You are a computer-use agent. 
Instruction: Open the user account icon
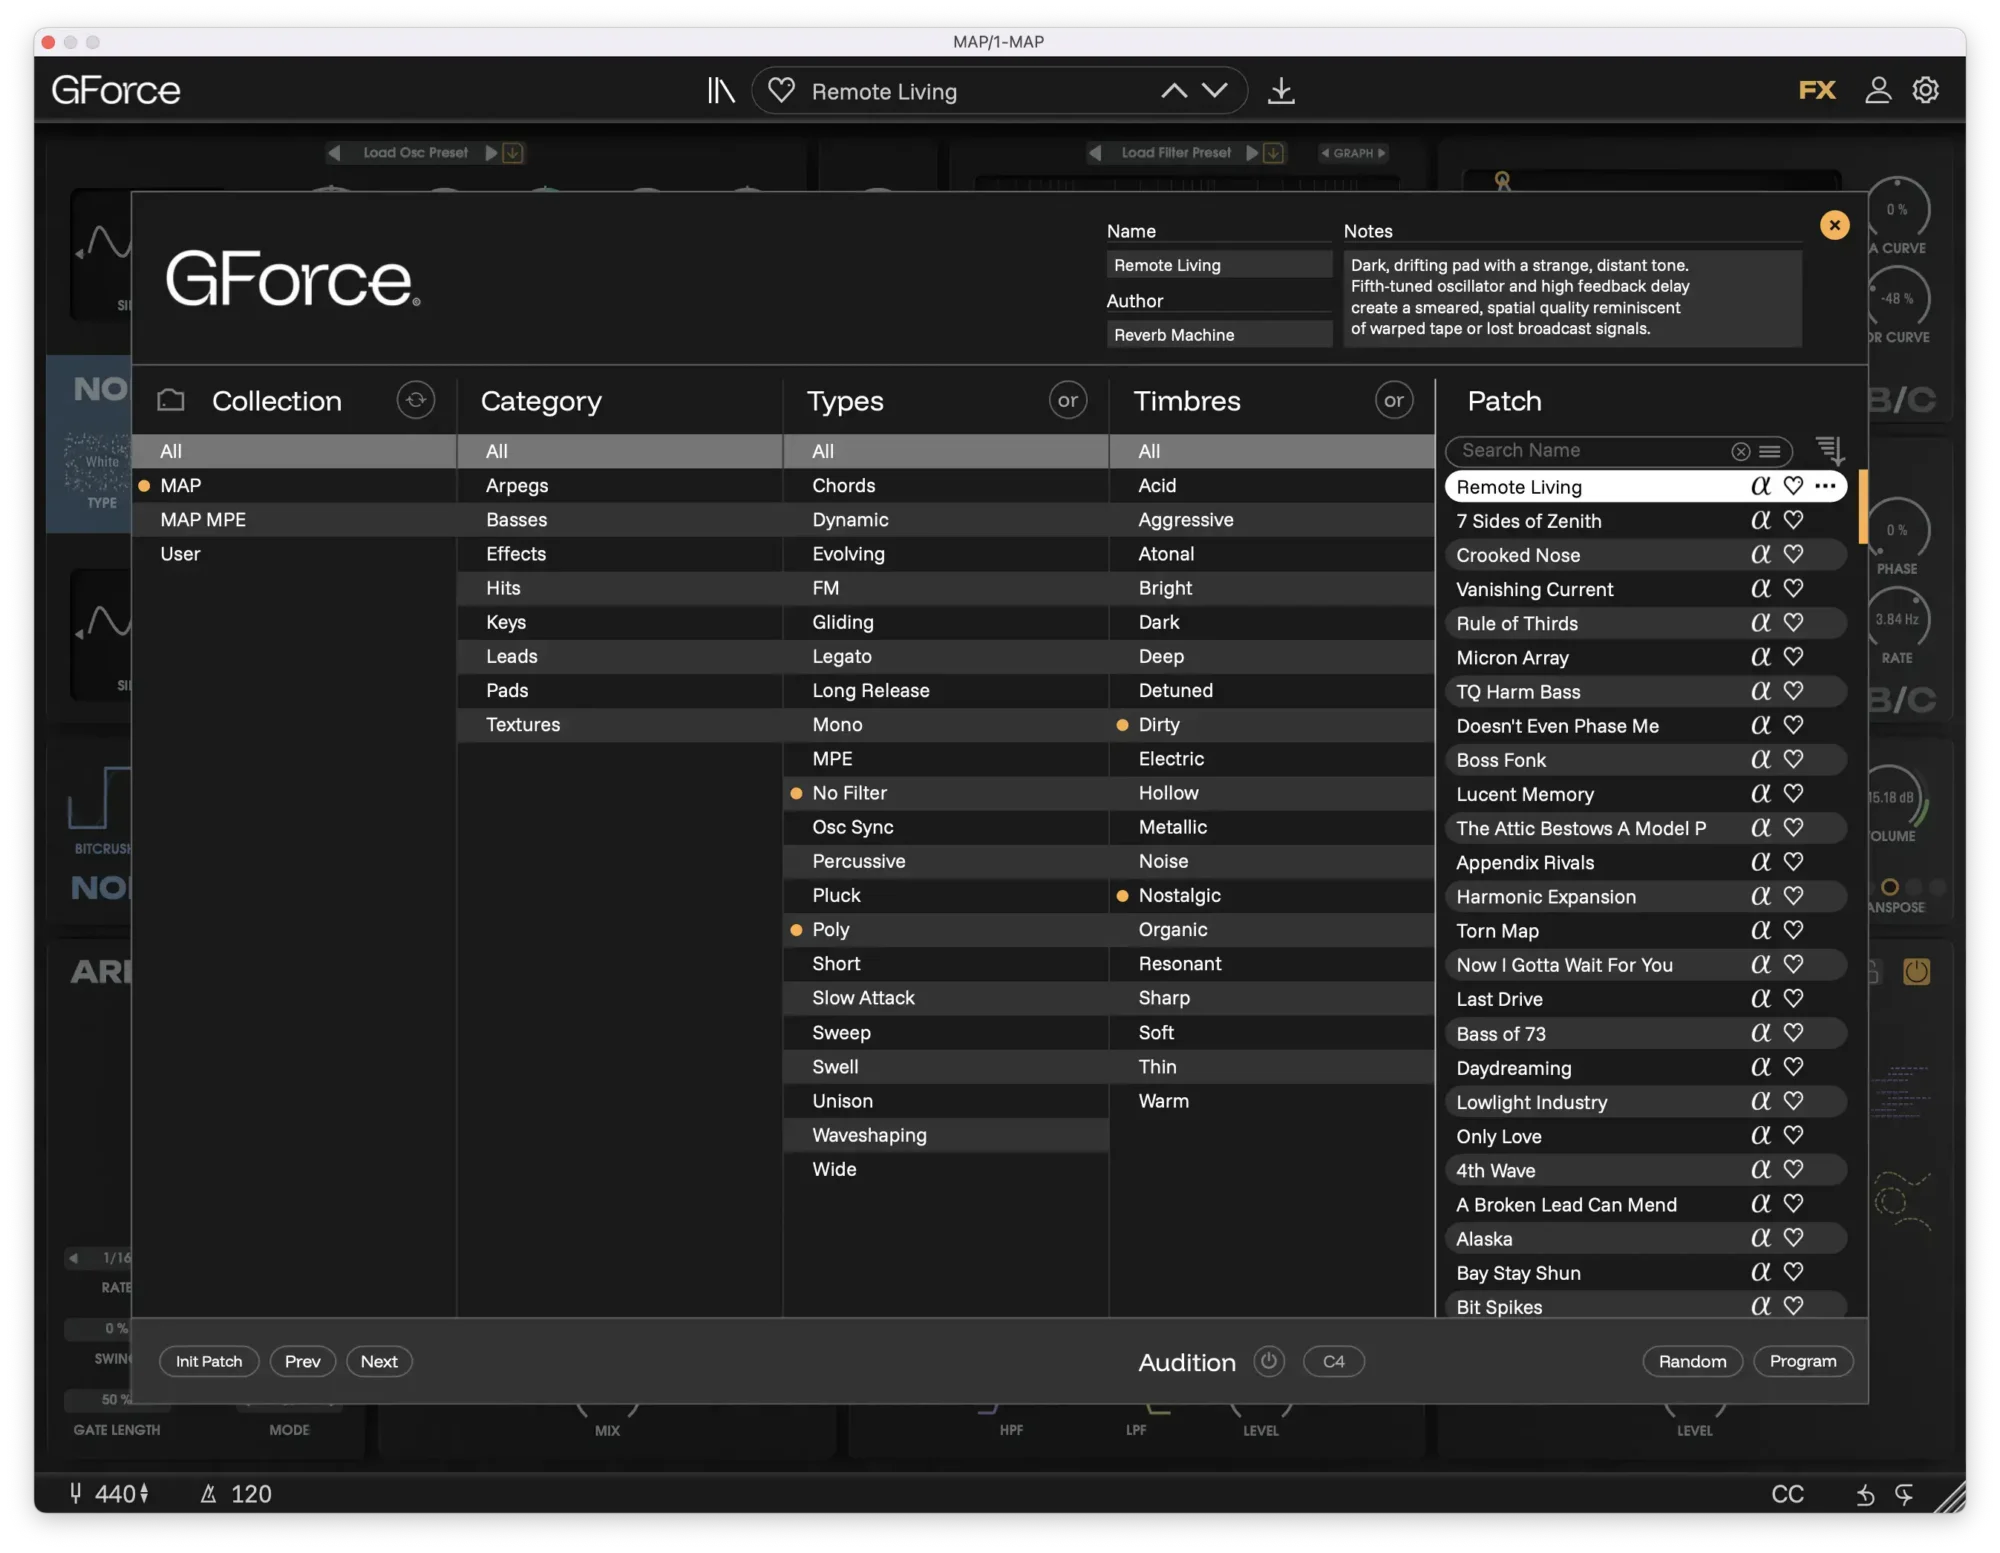pos(1877,90)
